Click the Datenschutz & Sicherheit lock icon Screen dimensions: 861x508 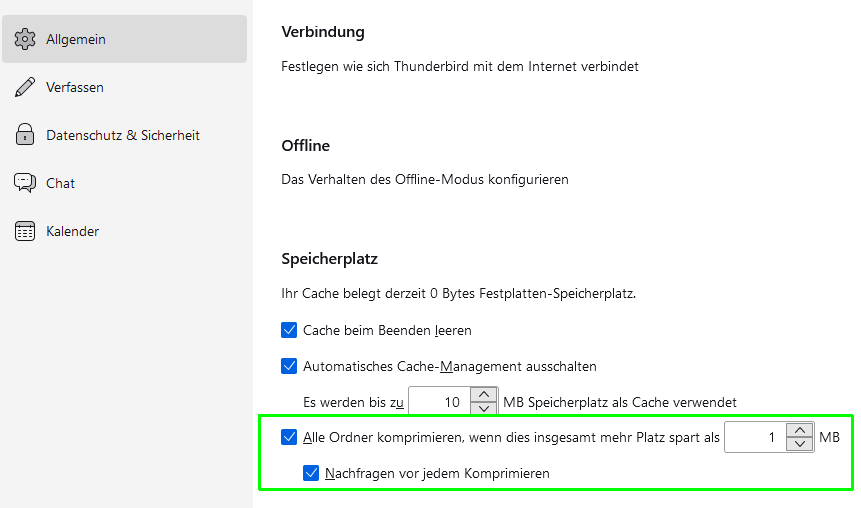tap(25, 135)
